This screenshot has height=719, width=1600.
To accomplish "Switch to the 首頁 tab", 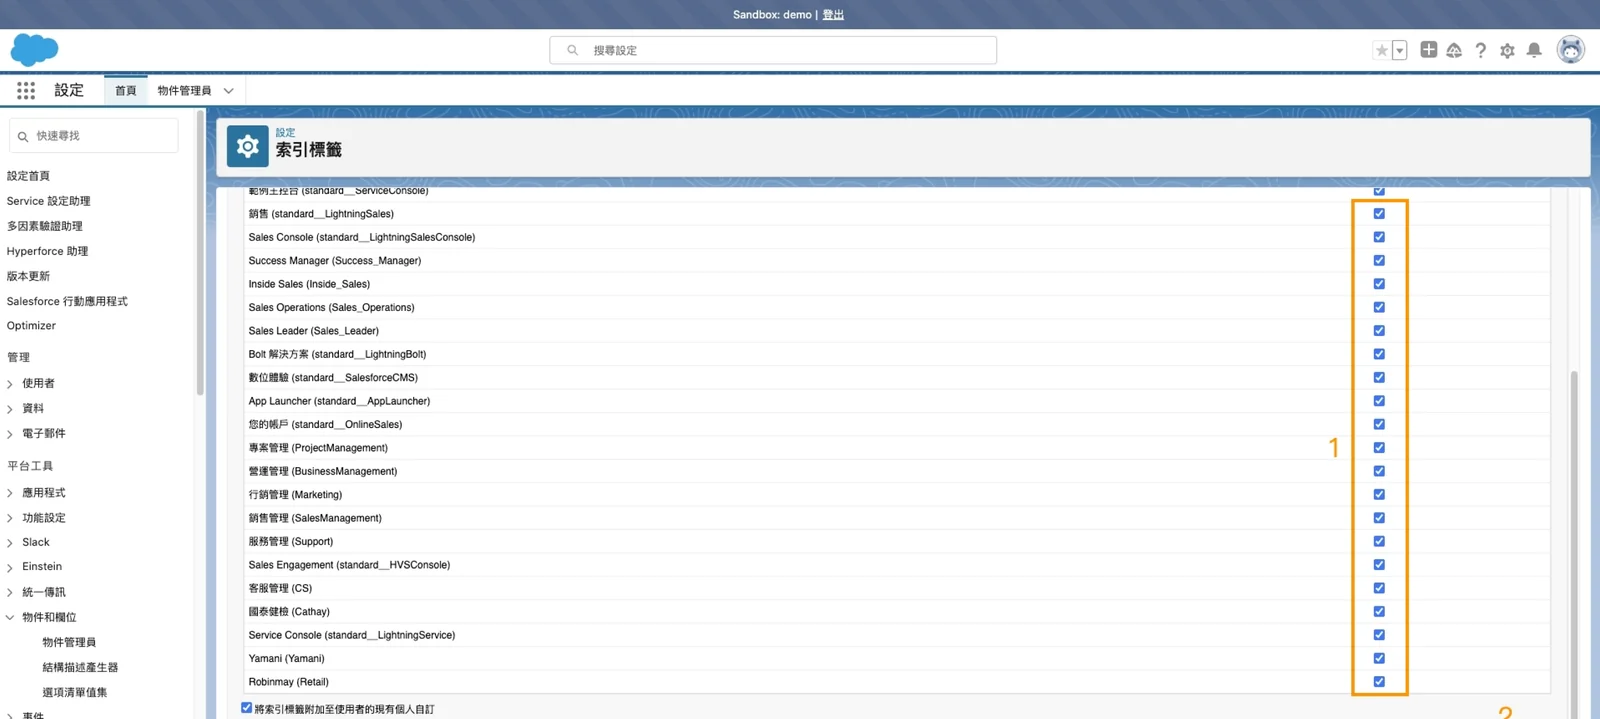I will pos(125,90).
